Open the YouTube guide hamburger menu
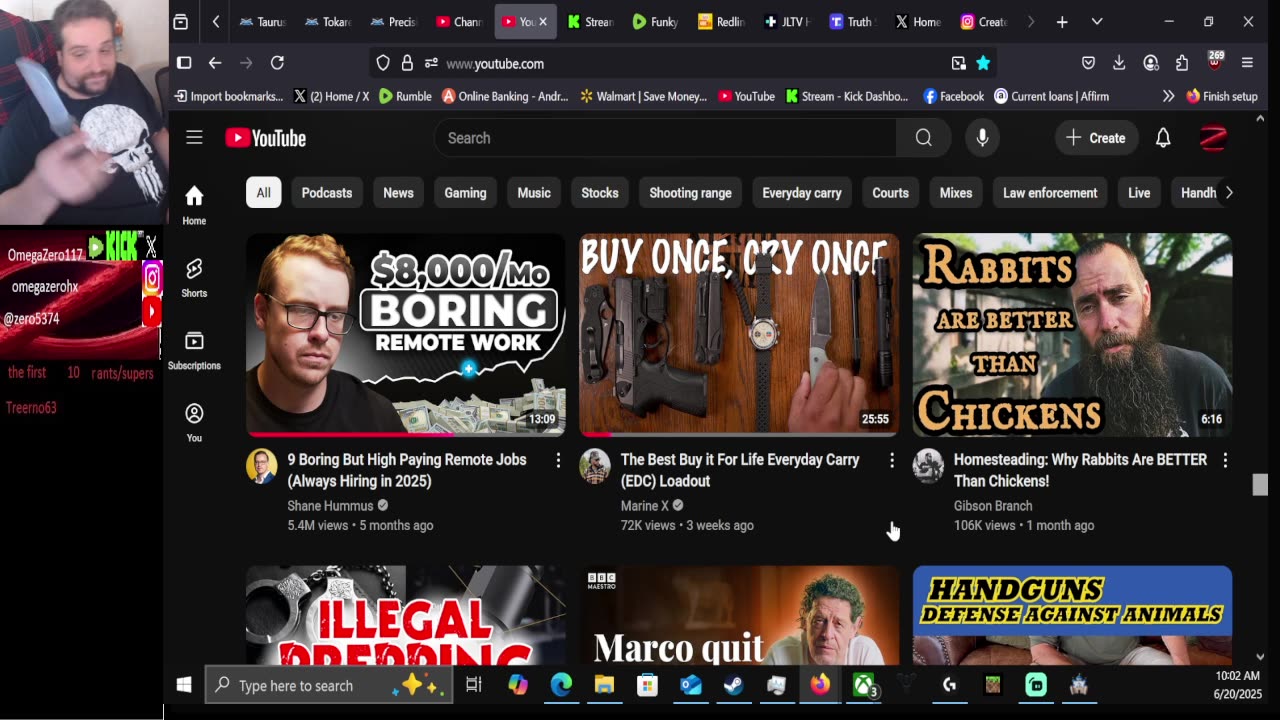The image size is (1280, 720). 194,138
